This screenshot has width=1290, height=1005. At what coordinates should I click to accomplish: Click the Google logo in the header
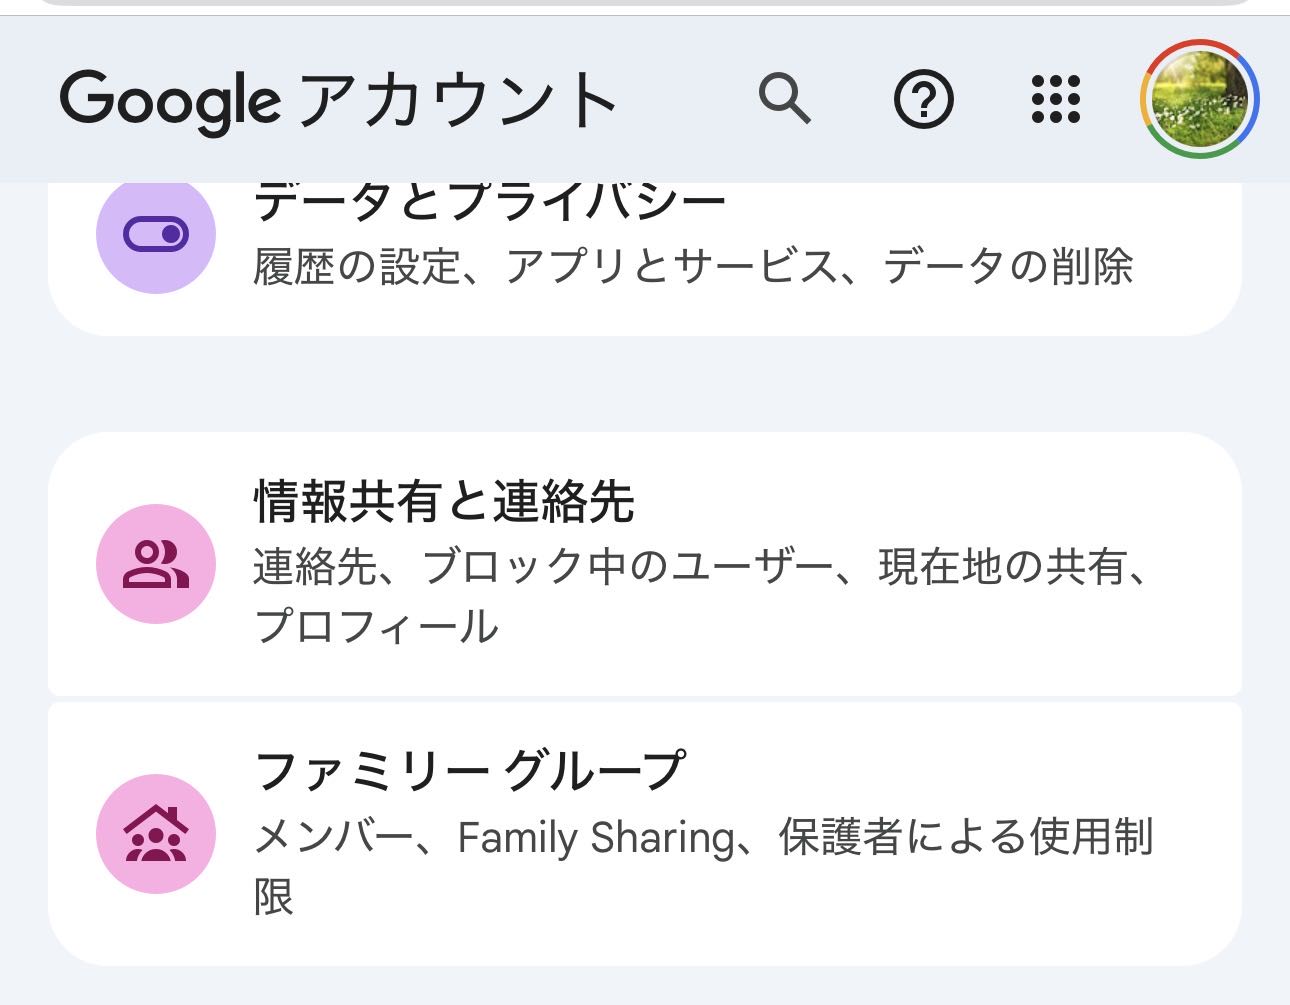pyautogui.click(x=170, y=100)
